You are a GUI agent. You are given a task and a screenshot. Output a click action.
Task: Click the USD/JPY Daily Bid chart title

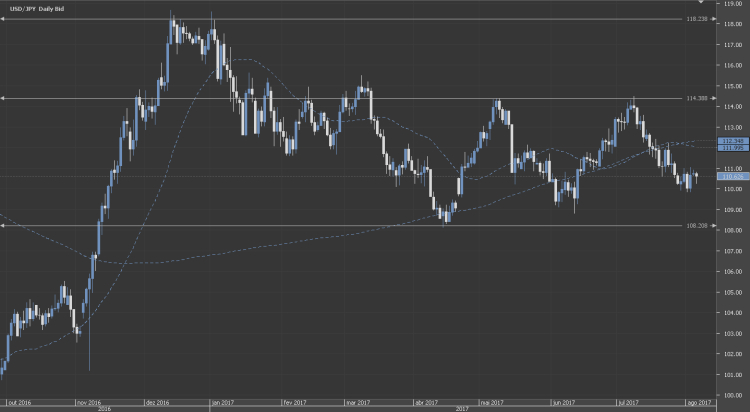coord(37,9)
